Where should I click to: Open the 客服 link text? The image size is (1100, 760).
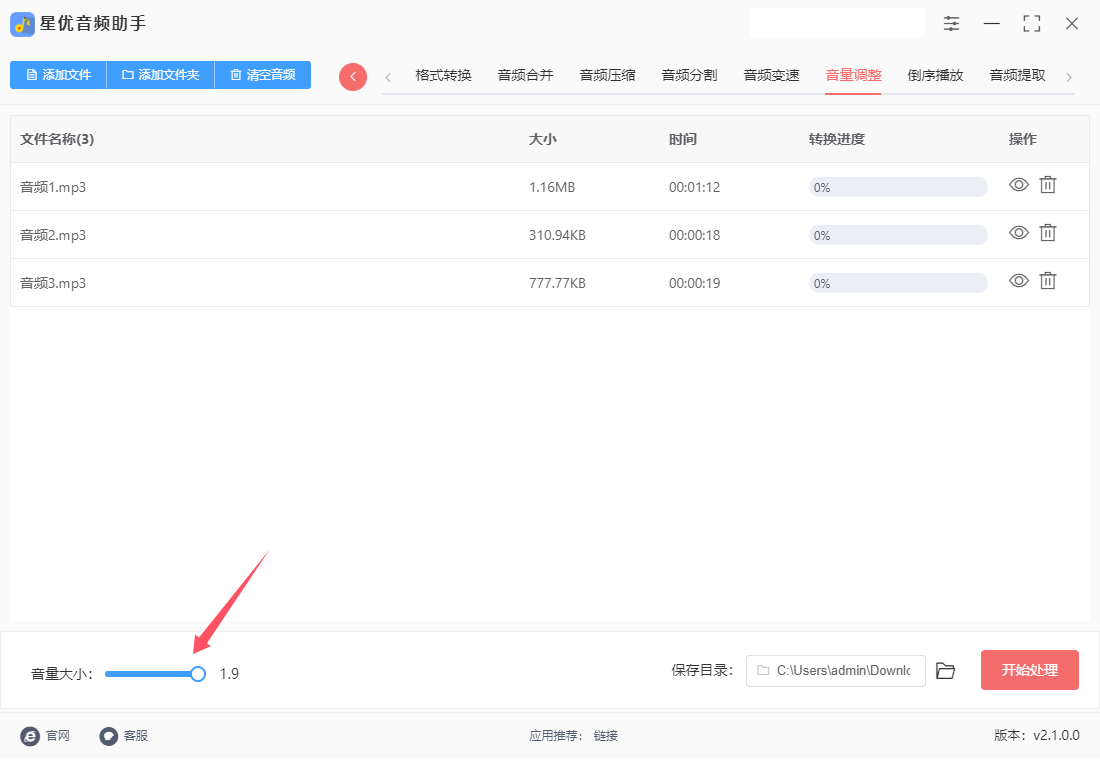[135, 736]
